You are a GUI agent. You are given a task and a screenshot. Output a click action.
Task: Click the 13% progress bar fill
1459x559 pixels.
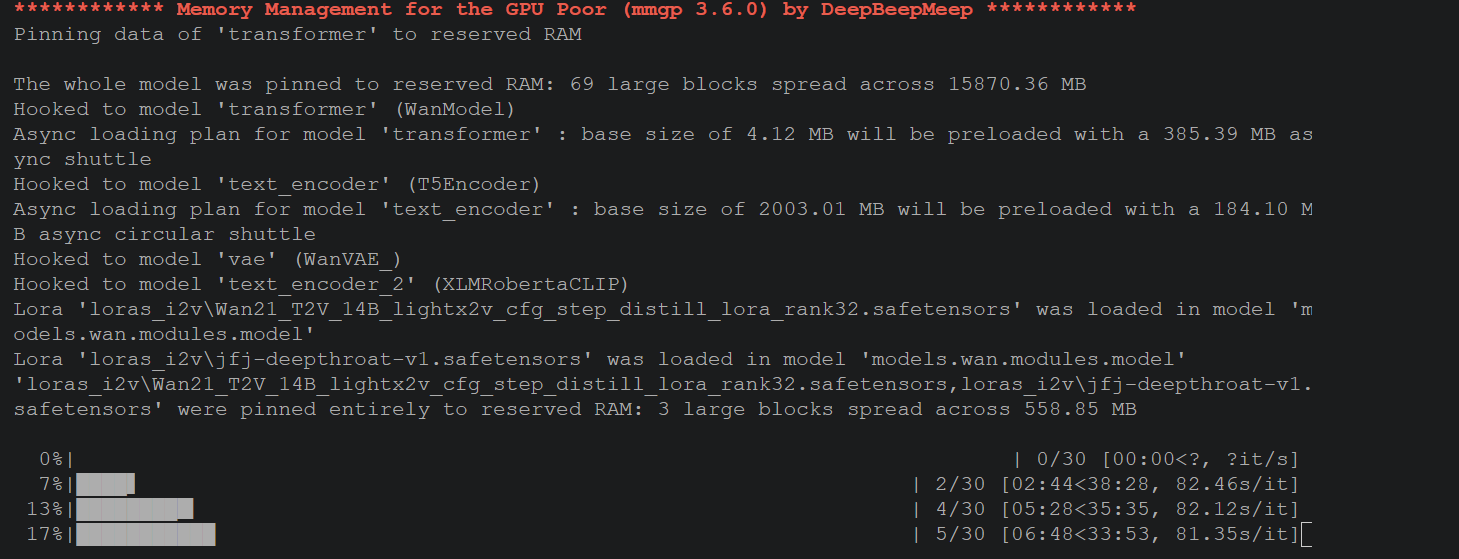[134, 510]
